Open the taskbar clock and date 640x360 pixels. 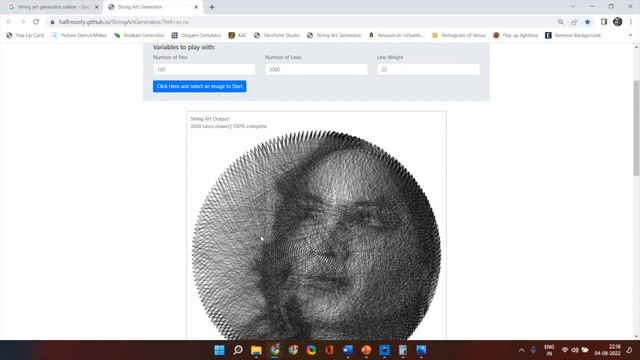click(x=608, y=350)
